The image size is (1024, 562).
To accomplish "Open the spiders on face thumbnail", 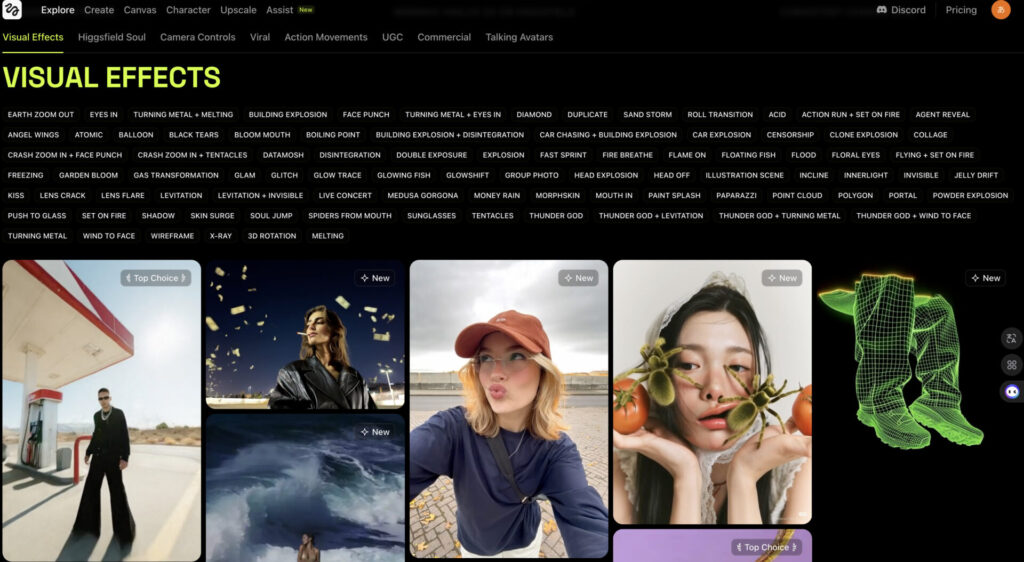I will [712, 392].
